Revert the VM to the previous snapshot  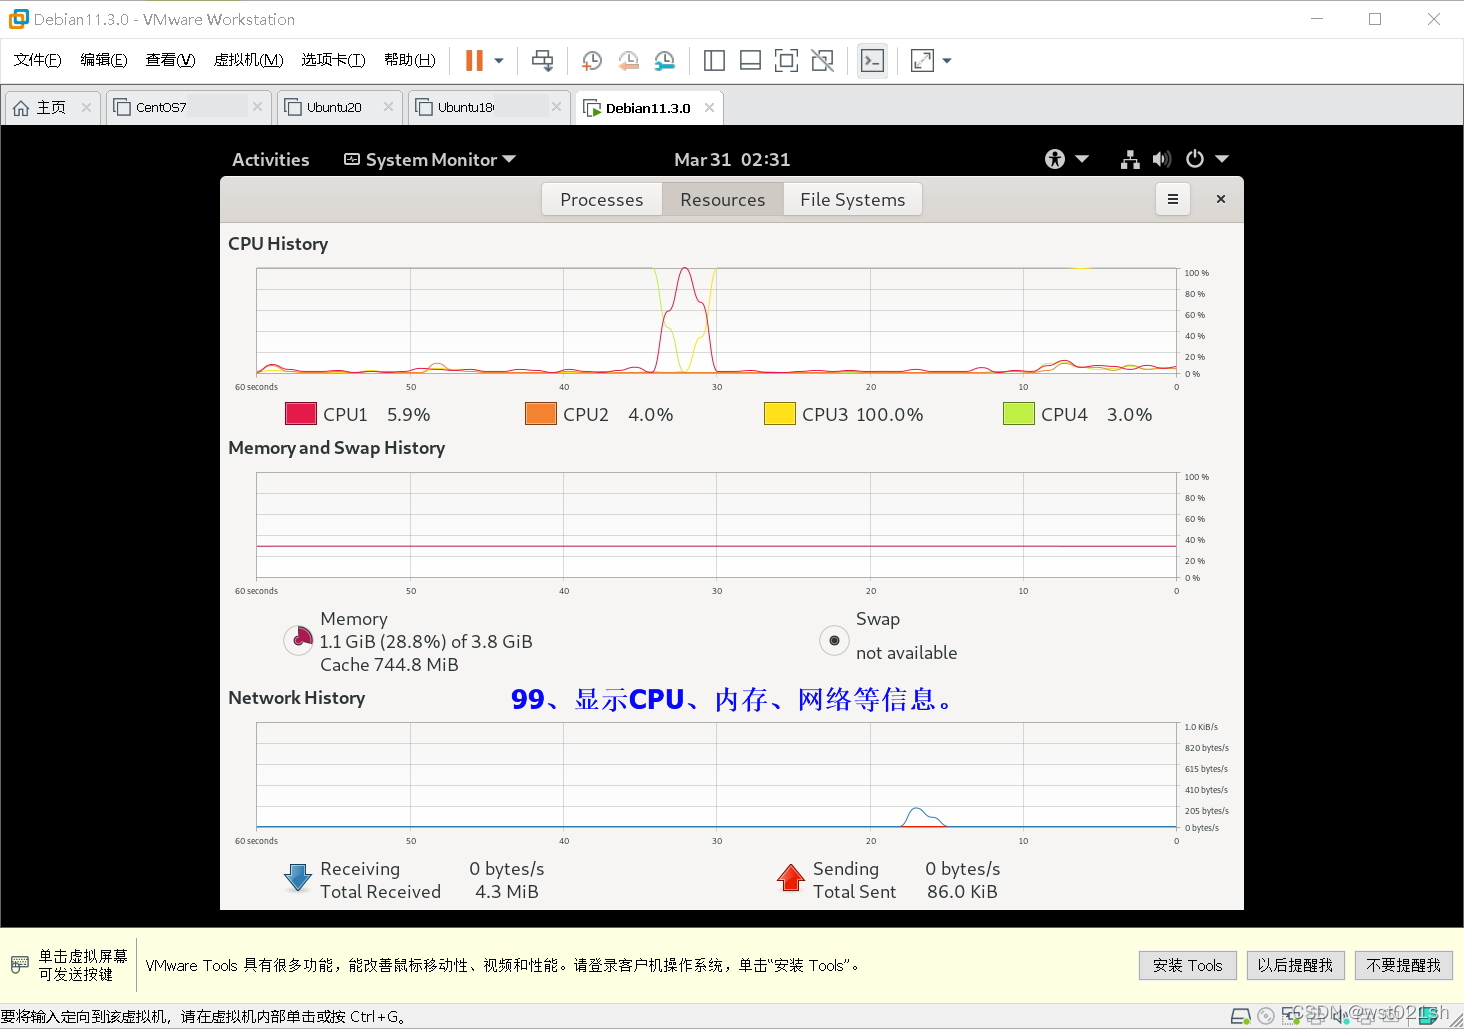coord(628,61)
